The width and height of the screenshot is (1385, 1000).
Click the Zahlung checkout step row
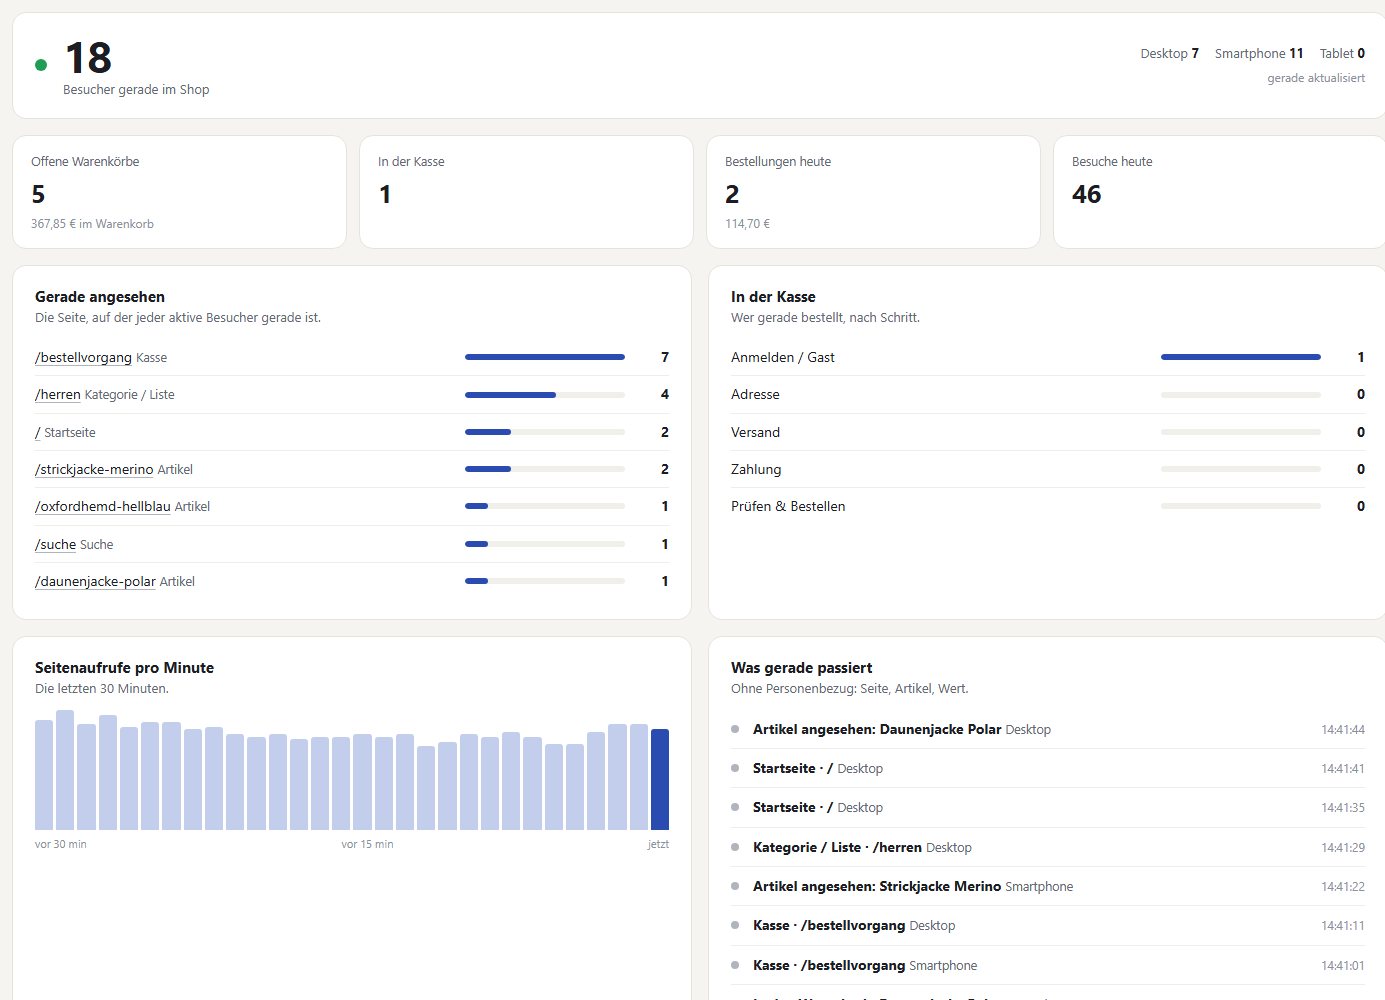(x=1048, y=470)
